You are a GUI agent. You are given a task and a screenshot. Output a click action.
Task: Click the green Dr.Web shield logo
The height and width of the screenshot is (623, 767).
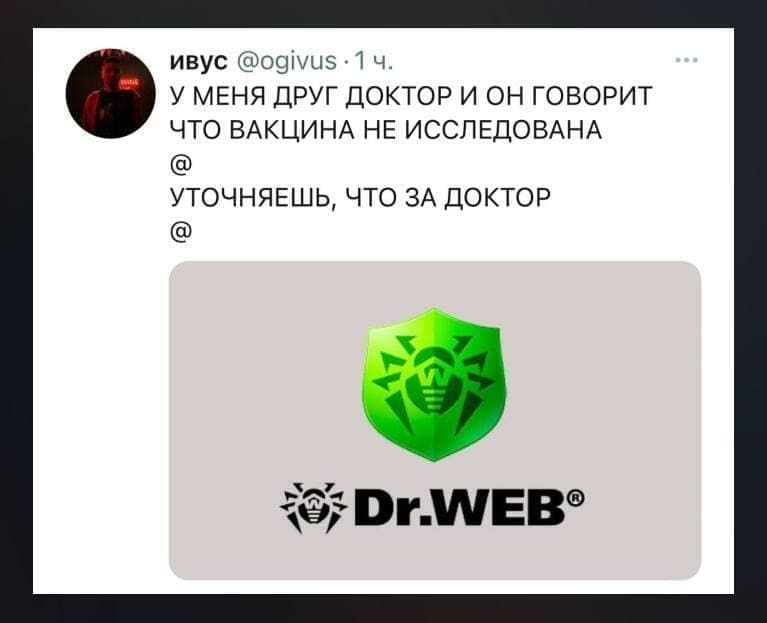434,384
